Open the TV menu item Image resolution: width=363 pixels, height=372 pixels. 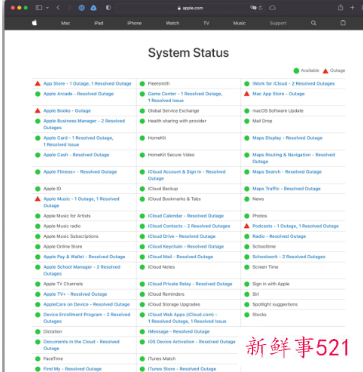click(206, 23)
